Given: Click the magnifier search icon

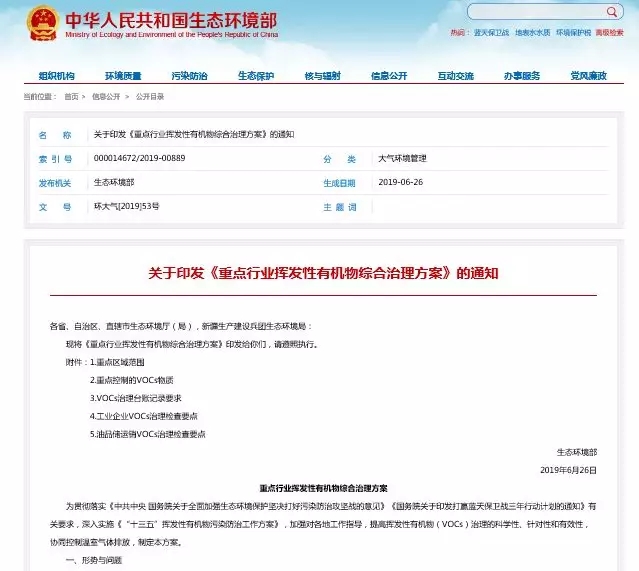Looking at the screenshot, I should (612, 12).
